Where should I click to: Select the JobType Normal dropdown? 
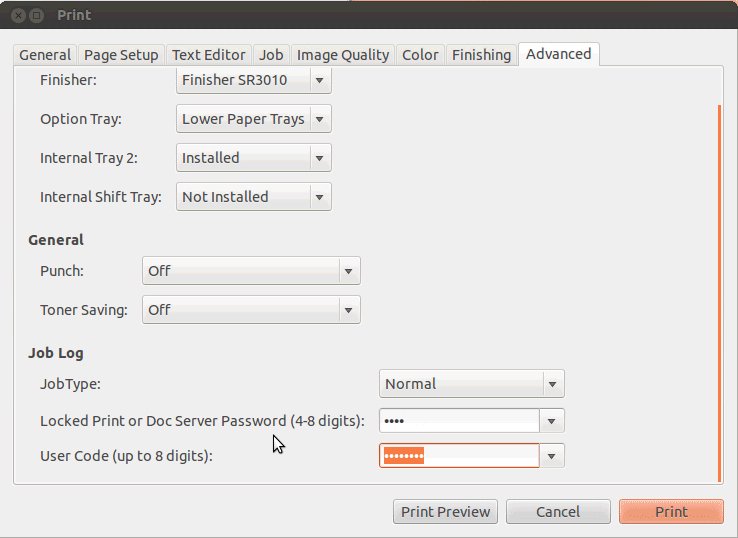click(472, 384)
